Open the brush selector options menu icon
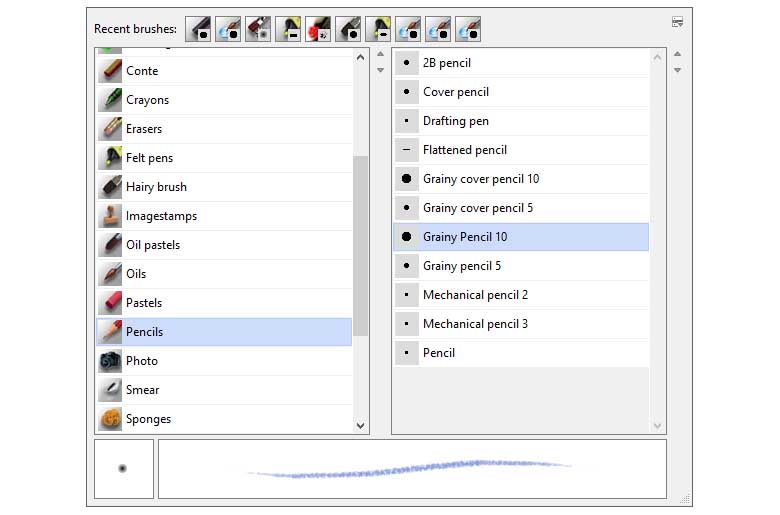 (677, 22)
